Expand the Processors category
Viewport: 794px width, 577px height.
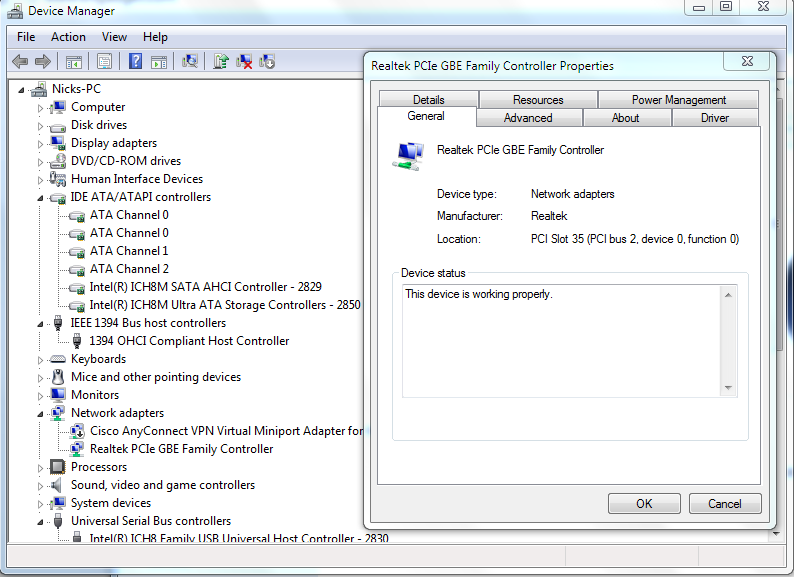tap(42, 468)
